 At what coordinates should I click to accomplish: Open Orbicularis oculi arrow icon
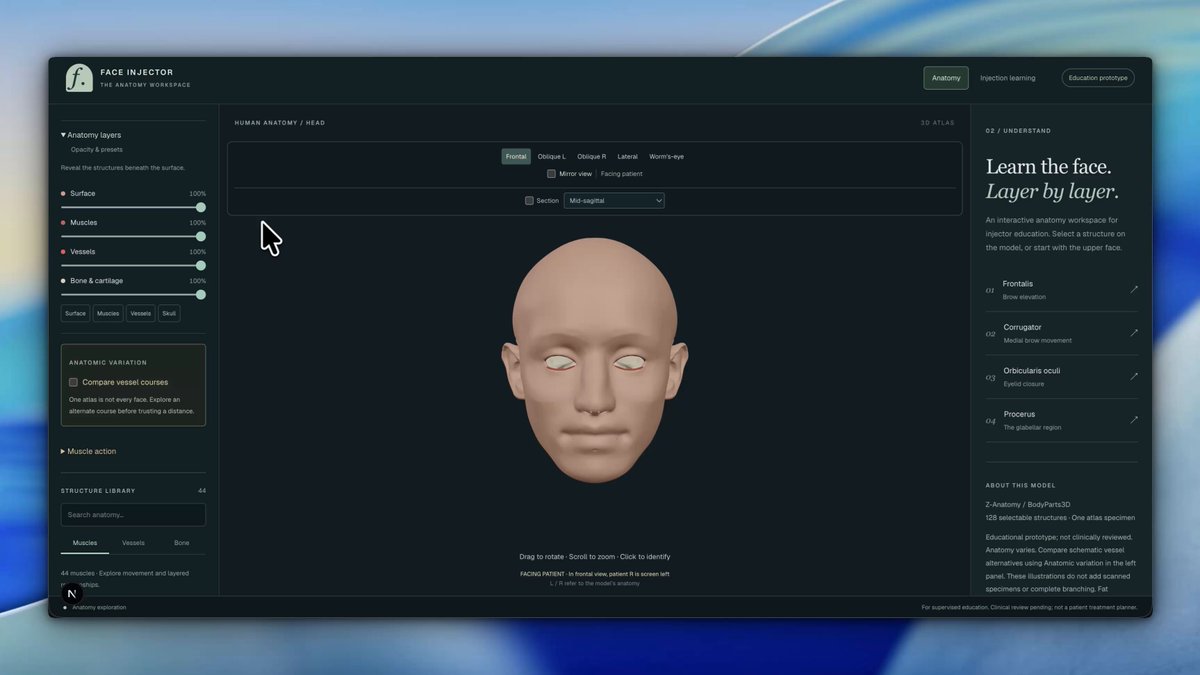pyautogui.click(x=1134, y=376)
